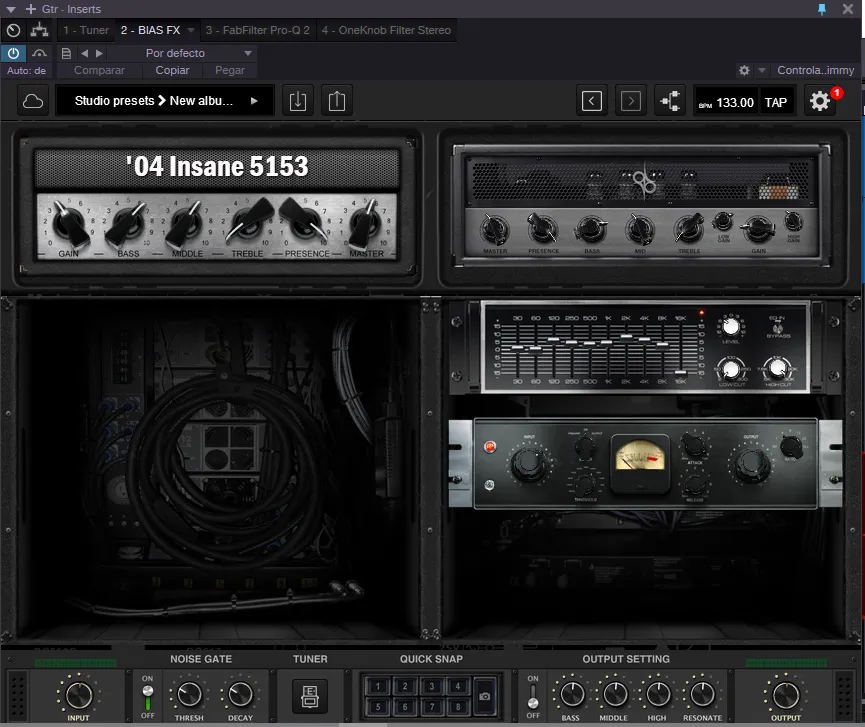Click the share/upload preset icon

pyautogui.click(x=337, y=101)
